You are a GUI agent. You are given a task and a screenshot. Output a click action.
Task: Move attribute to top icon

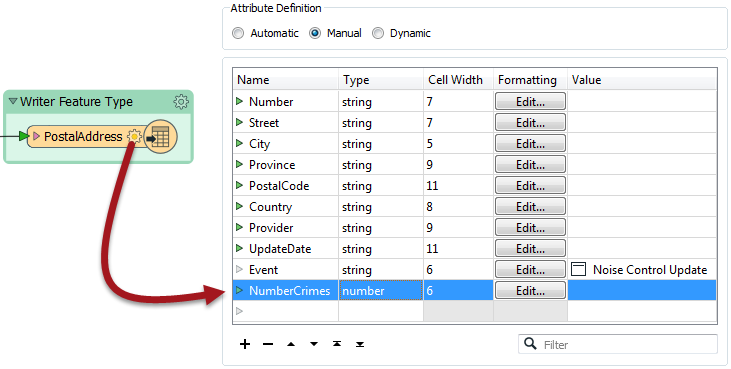pyautogui.click(x=337, y=344)
